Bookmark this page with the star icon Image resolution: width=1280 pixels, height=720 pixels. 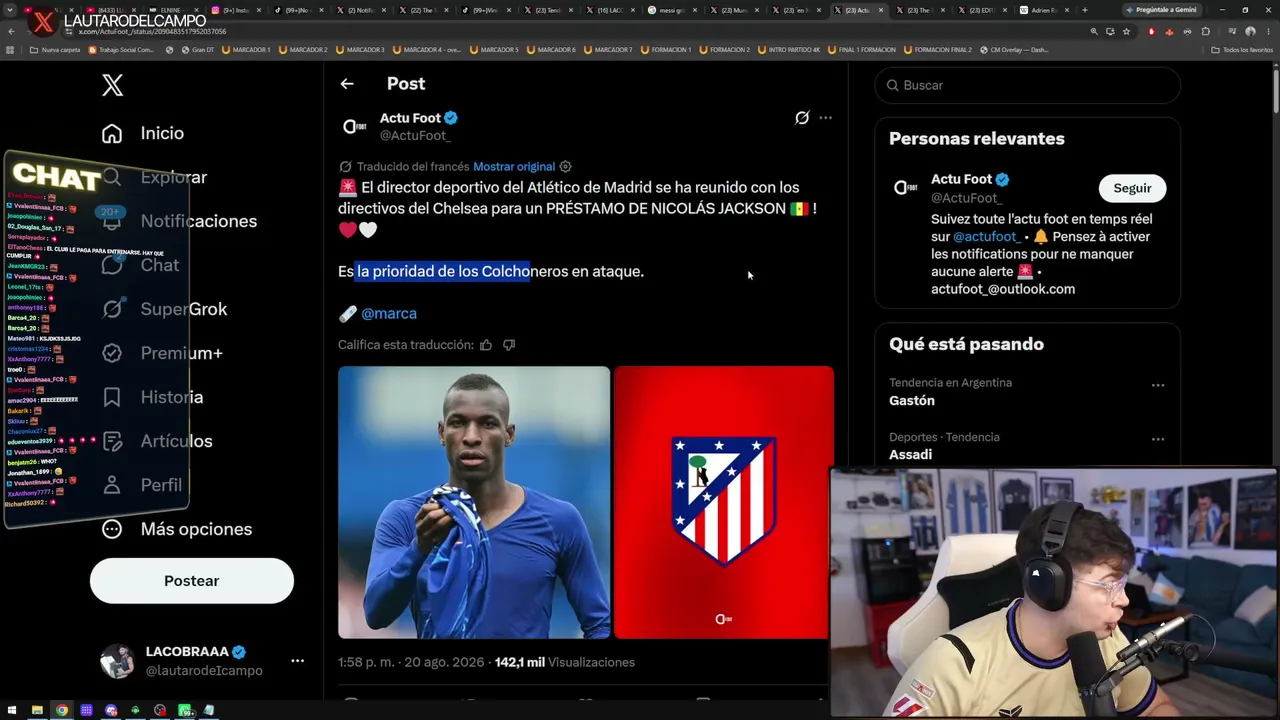click(x=1126, y=31)
